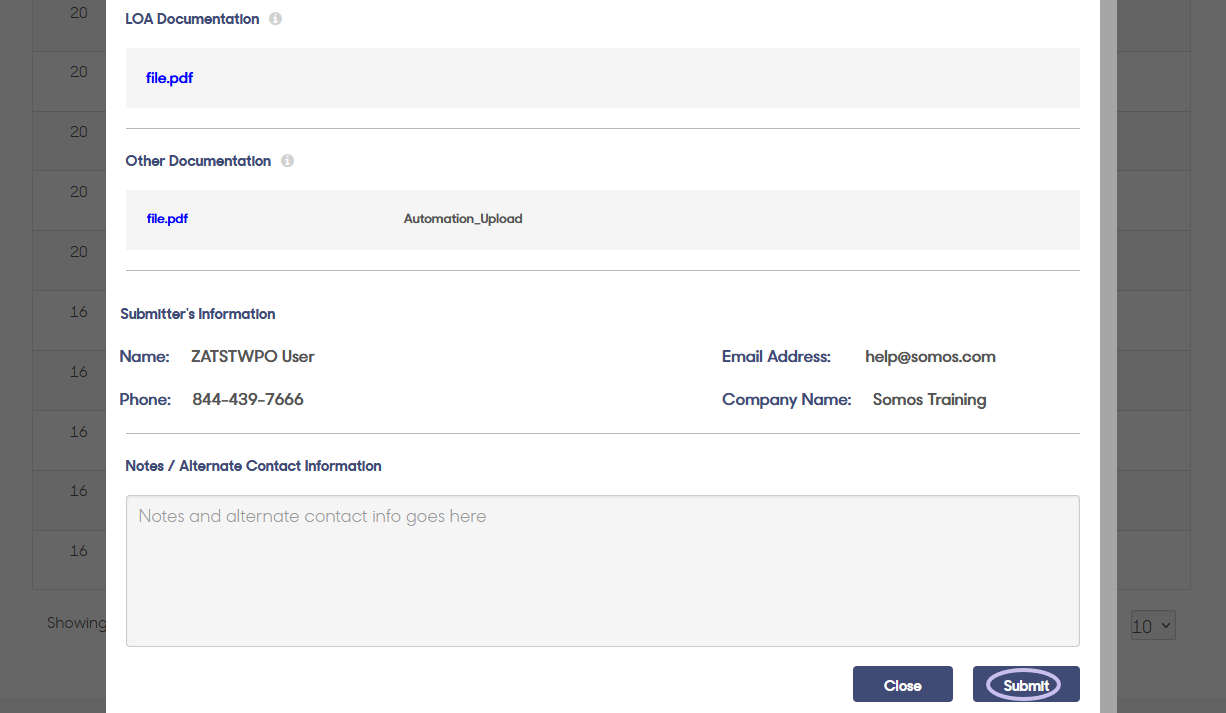Click inside the Notes textarea
Image resolution: width=1226 pixels, height=713 pixels.
(601, 570)
